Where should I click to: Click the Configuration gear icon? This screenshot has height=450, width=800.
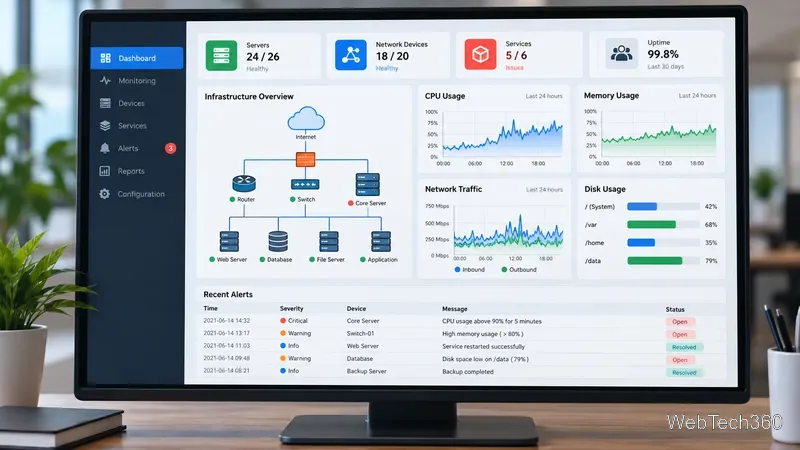tap(105, 194)
